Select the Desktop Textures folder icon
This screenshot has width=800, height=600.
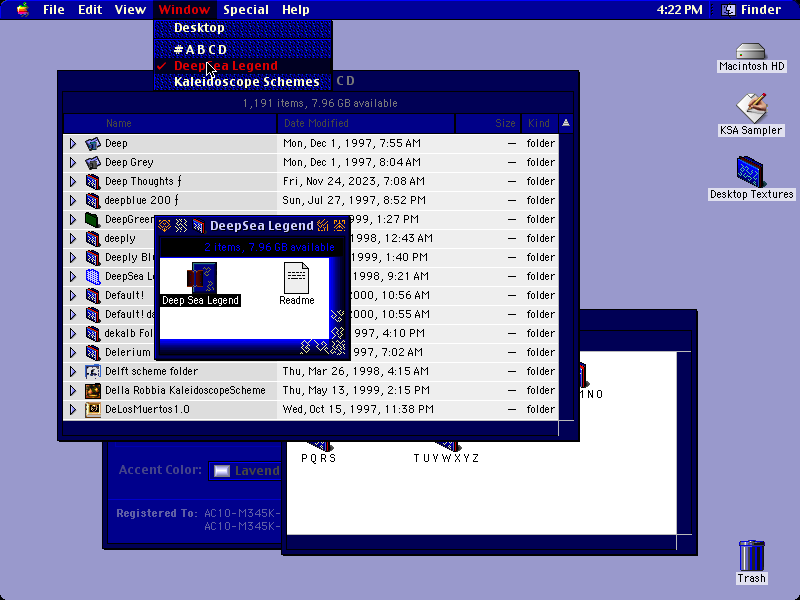pos(751,171)
